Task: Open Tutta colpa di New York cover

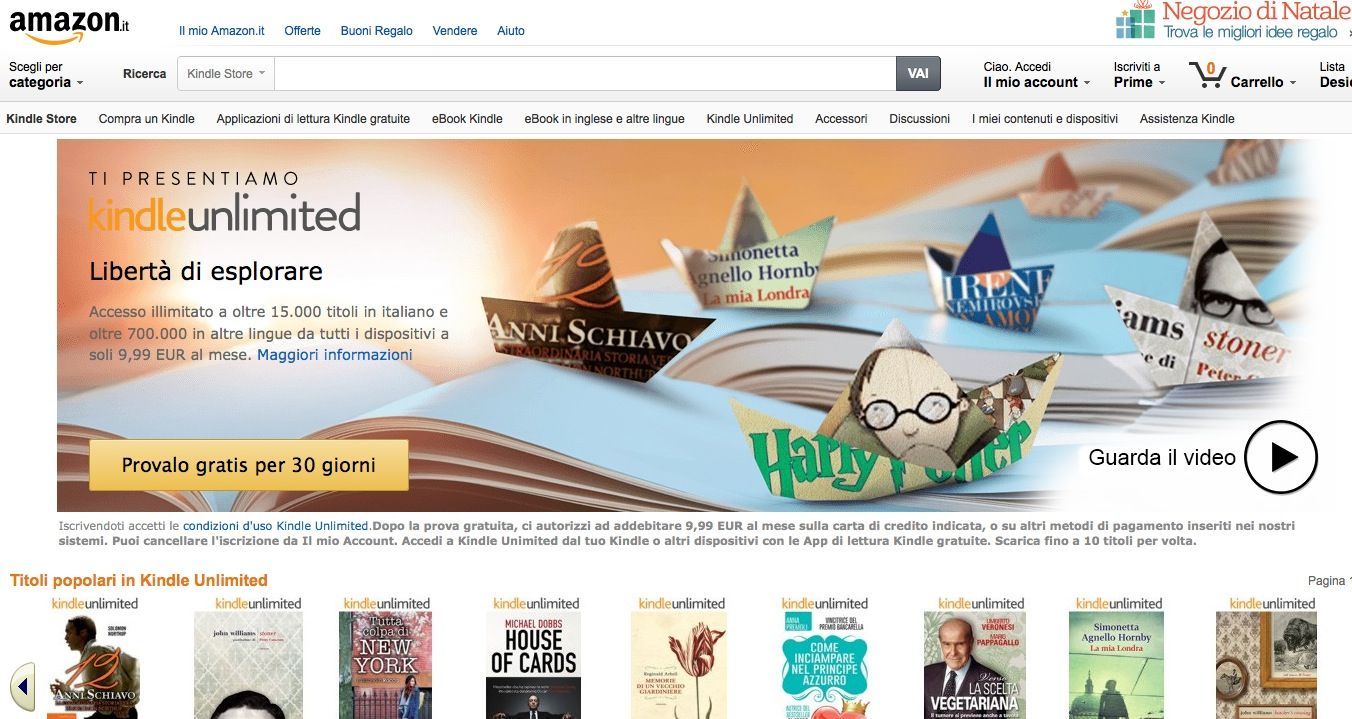Action: (385, 665)
